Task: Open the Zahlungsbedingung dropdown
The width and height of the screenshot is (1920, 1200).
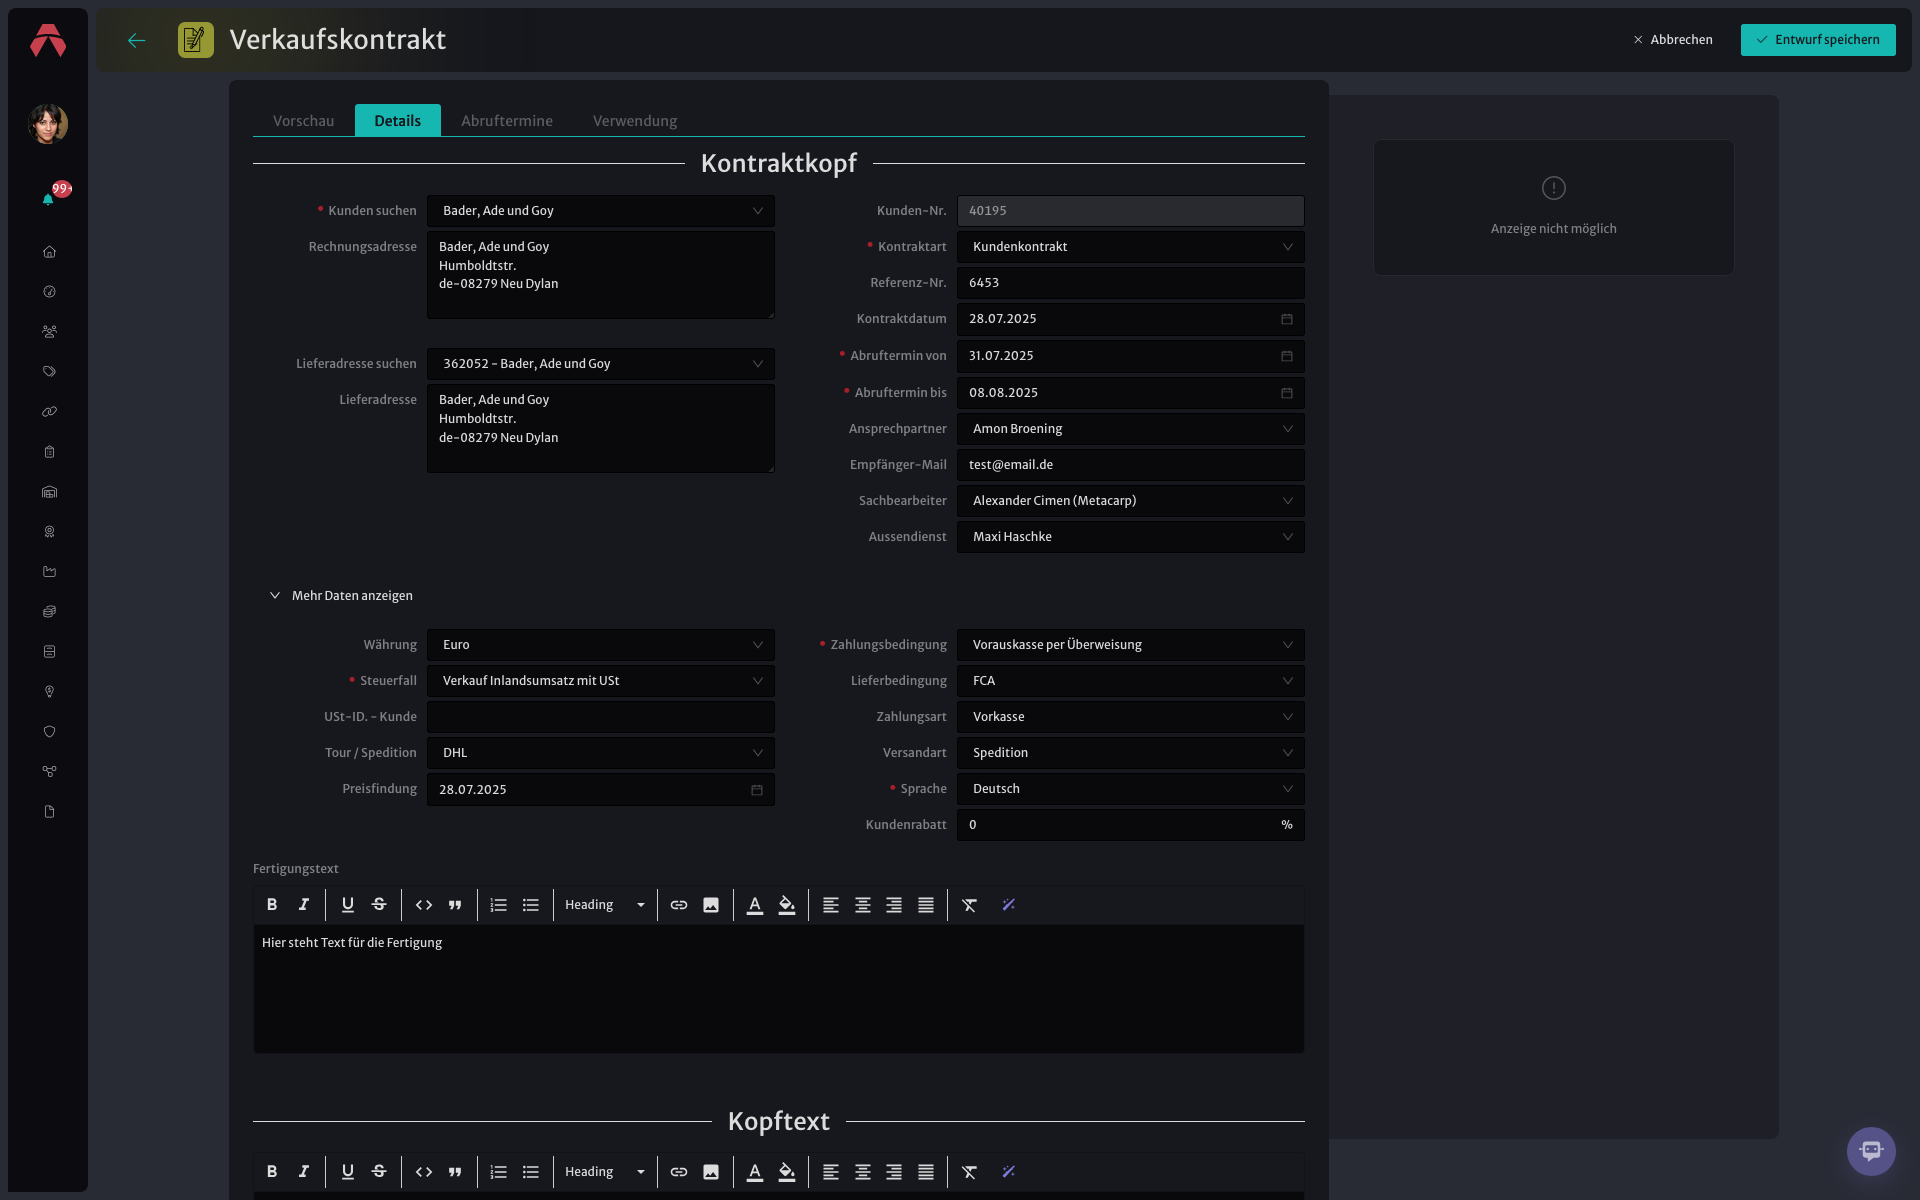Action: pos(1131,645)
